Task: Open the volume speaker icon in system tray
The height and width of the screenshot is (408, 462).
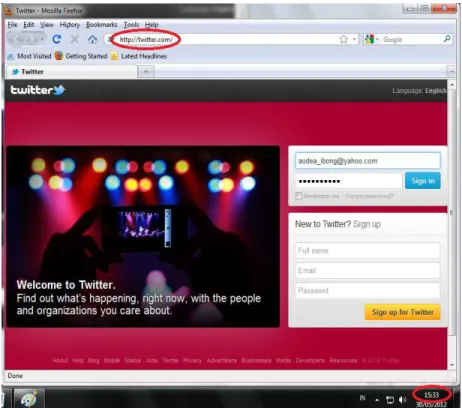Action: click(x=403, y=399)
